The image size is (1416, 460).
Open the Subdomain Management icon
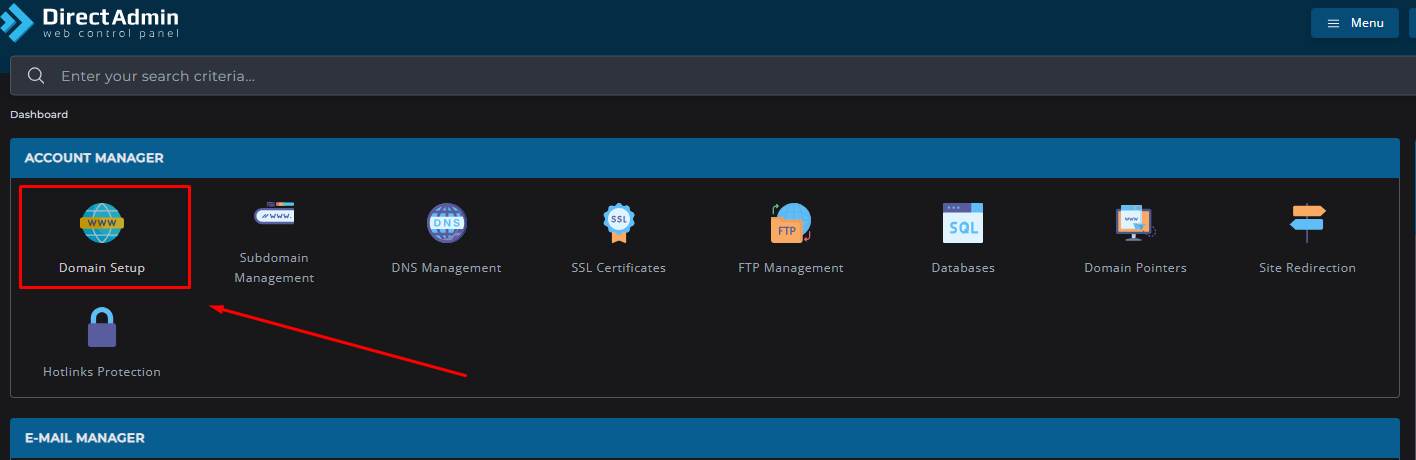pyautogui.click(x=274, y=212)
